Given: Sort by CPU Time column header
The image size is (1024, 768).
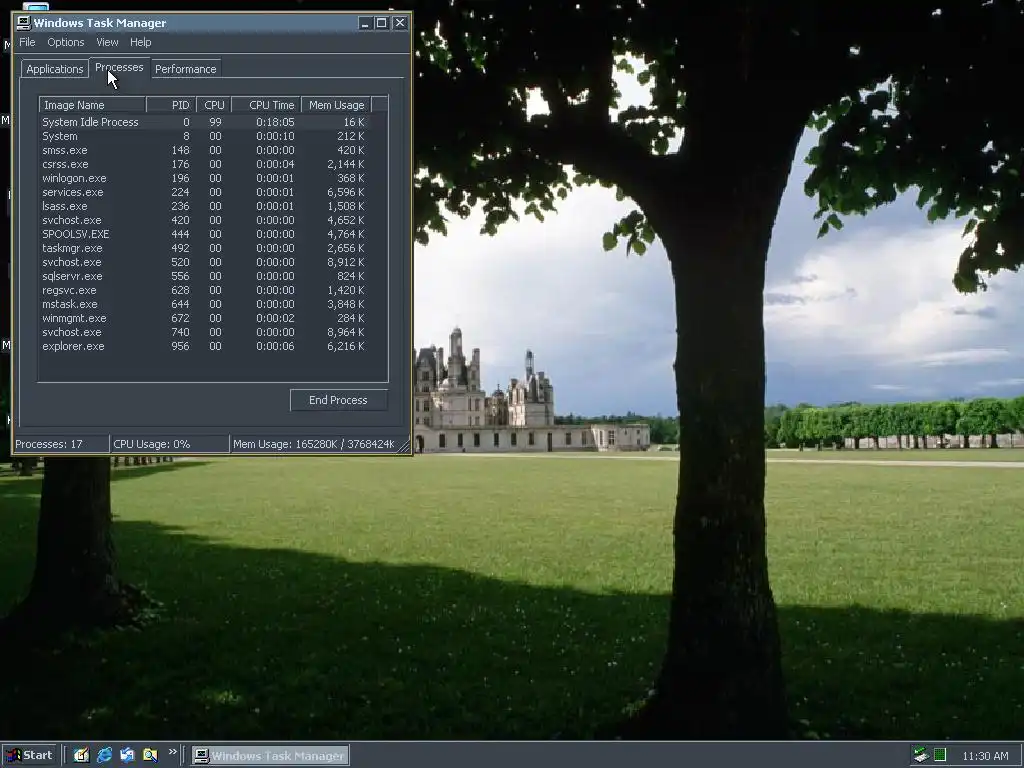Looking at the screenshot, I should tap(266, 104).
